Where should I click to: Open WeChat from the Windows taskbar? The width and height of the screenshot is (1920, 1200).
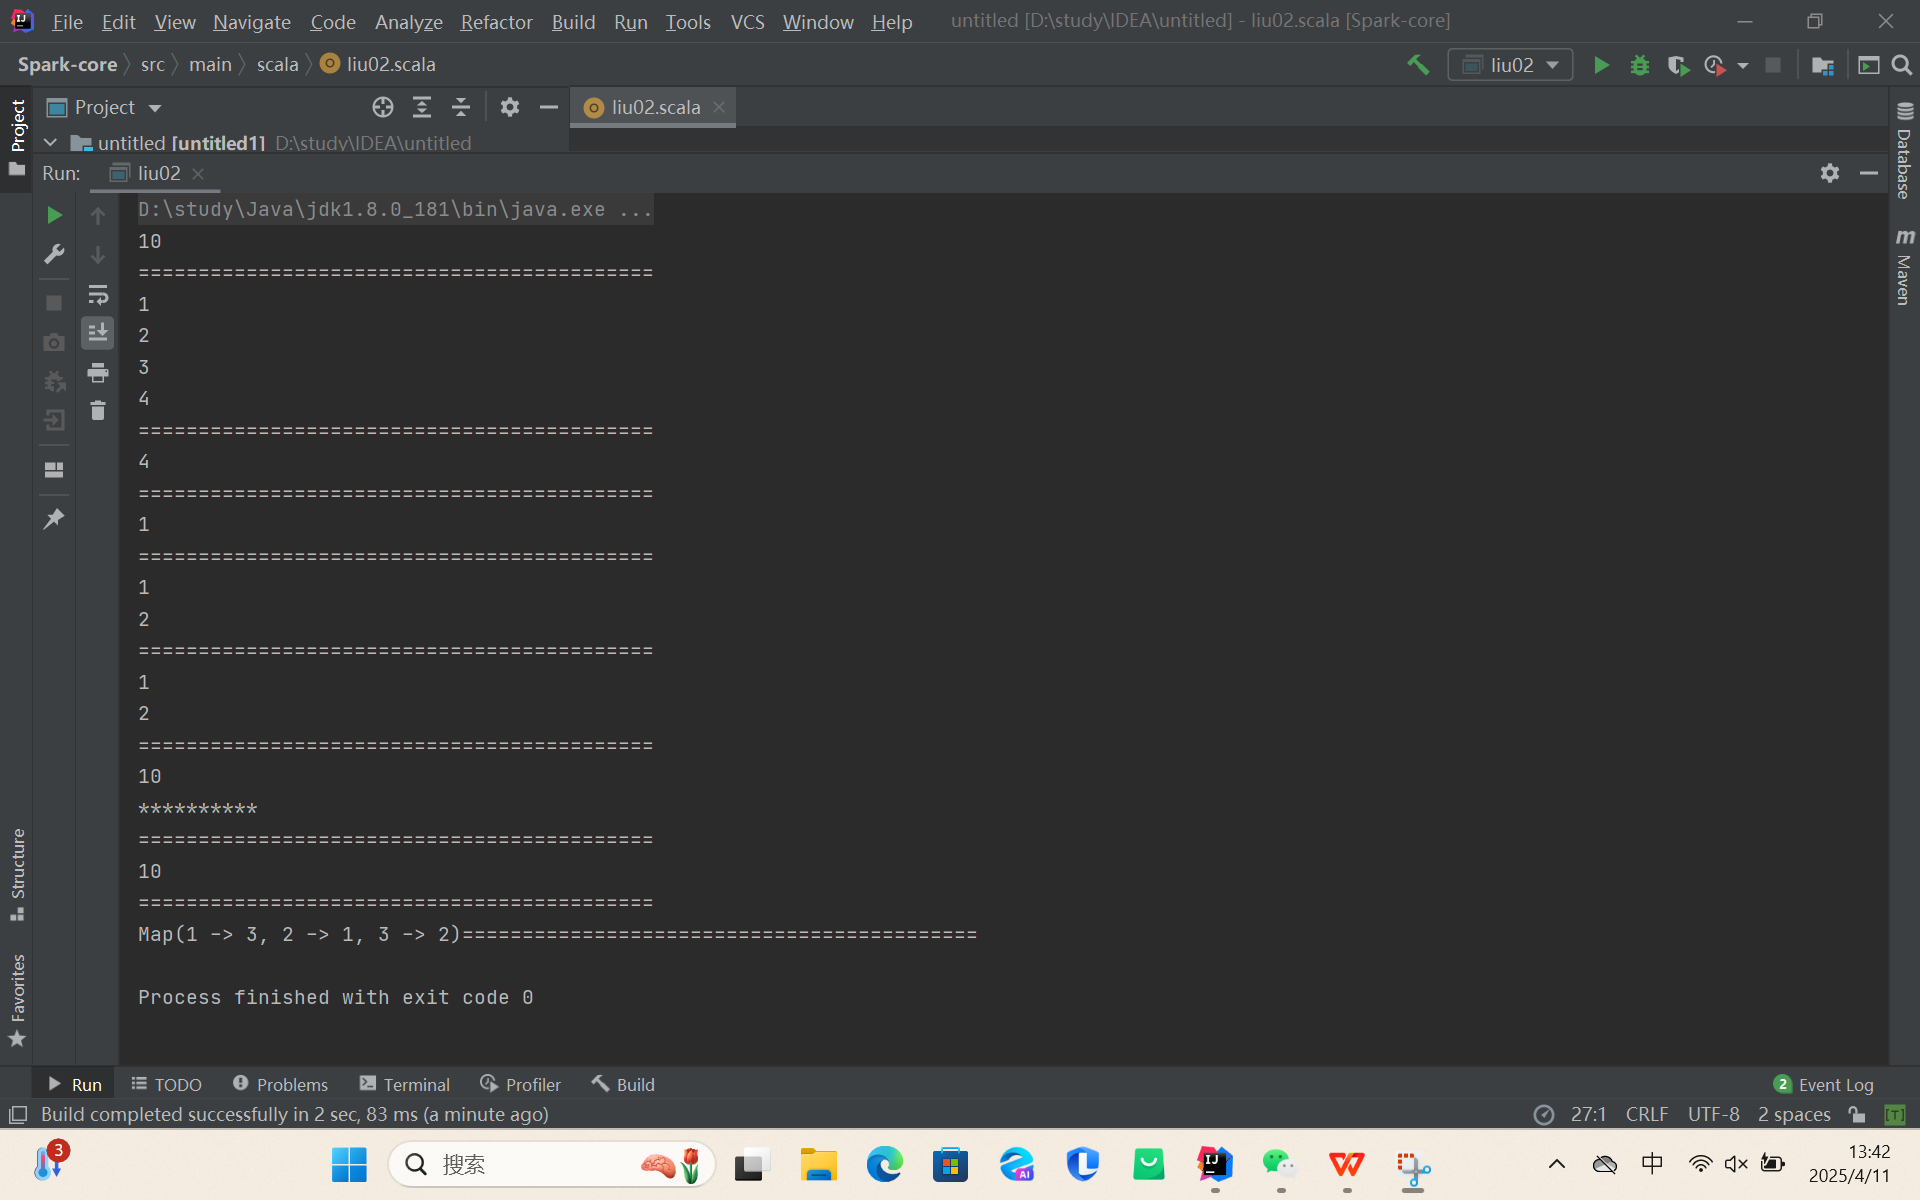pos(1279,1164)
